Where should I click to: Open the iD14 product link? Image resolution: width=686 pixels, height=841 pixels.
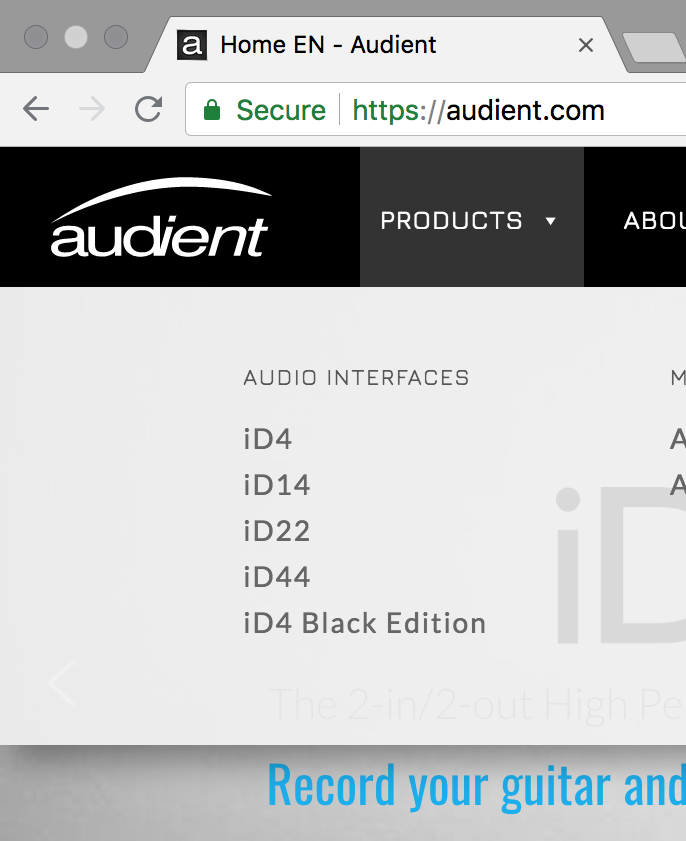277,485
